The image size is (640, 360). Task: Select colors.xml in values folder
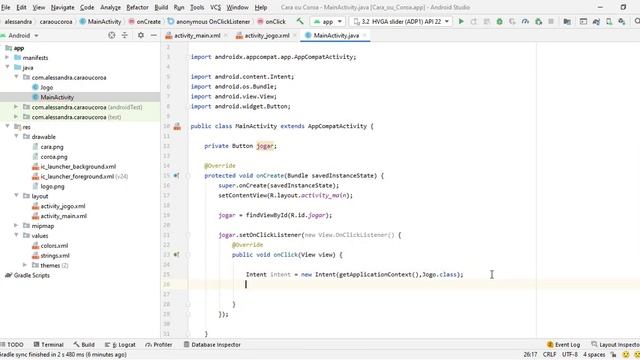(x=54, y=246)
